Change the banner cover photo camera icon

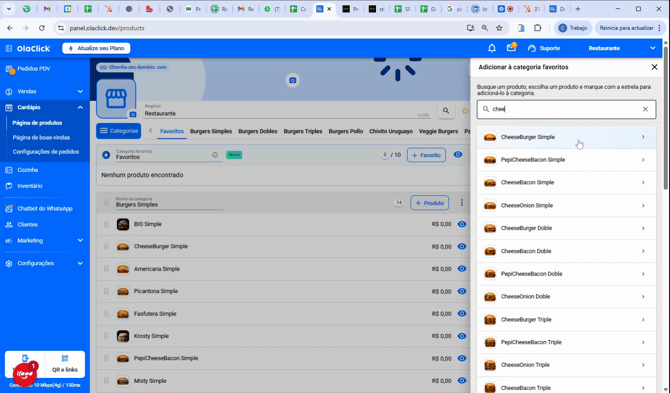293,80
